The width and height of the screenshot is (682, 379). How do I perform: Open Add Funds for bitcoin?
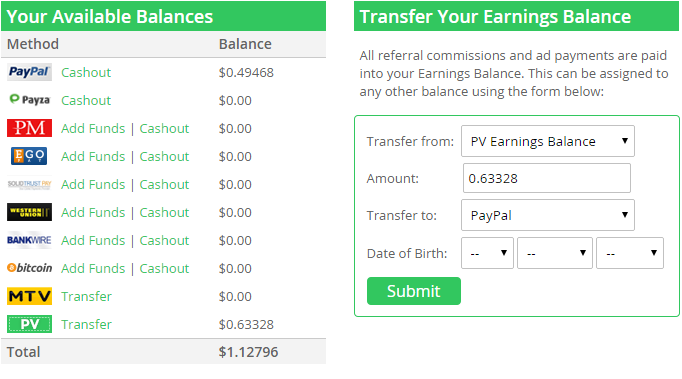[93, 268]
